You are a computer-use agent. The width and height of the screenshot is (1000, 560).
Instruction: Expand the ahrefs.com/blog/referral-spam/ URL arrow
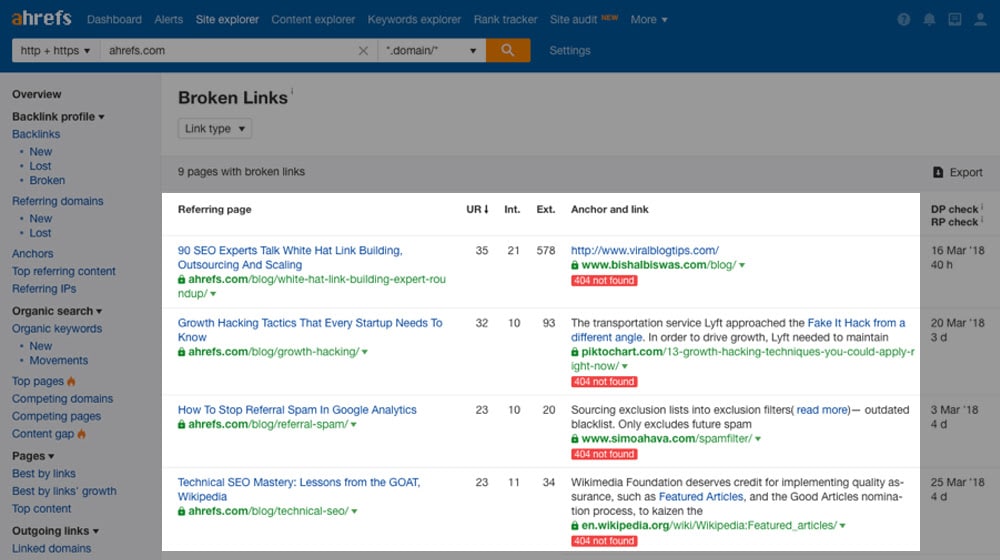pos(353,425)
